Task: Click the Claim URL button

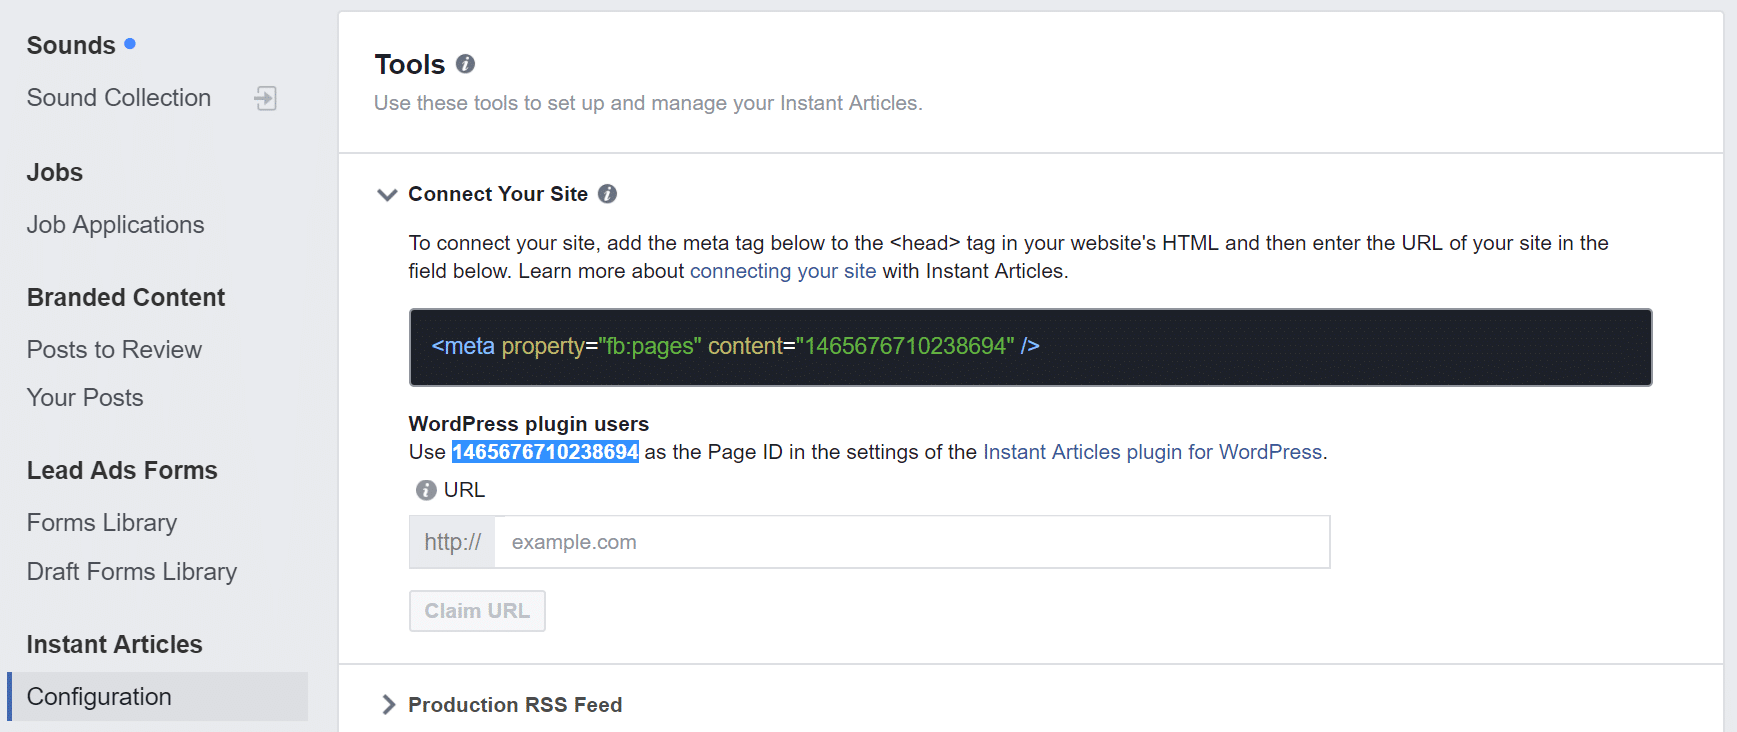Action: click(x=477, y=610)
